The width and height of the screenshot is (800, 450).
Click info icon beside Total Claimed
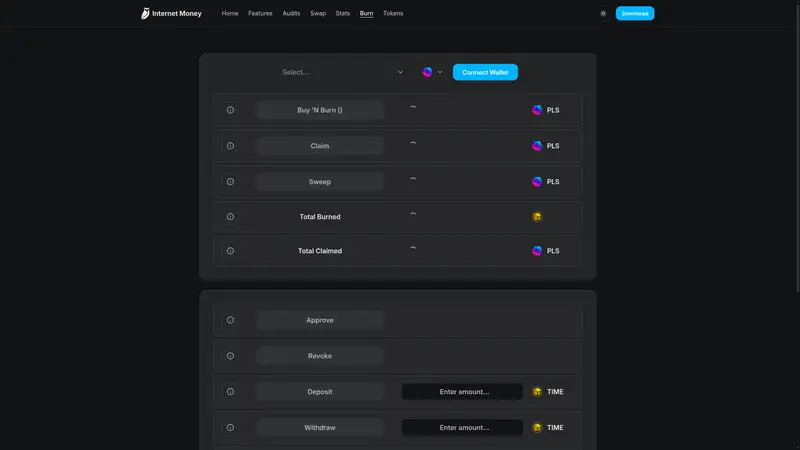click(x=231, y=251)
